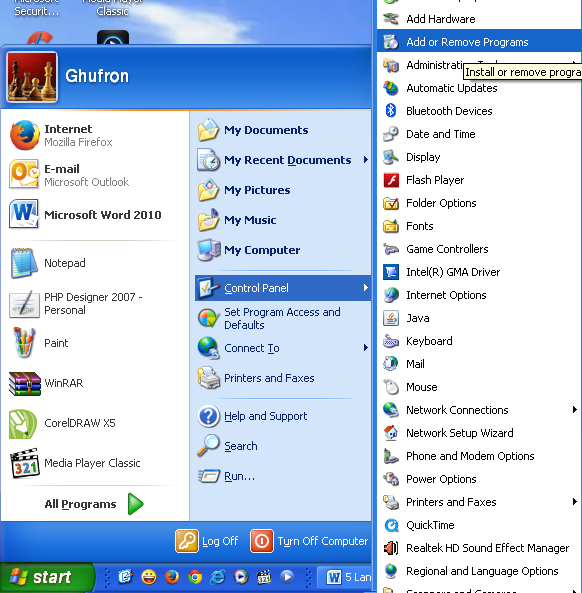This screenshot has height=593, width=582.
Task: Open Keyboard settings
Action: tap(479, 341)
